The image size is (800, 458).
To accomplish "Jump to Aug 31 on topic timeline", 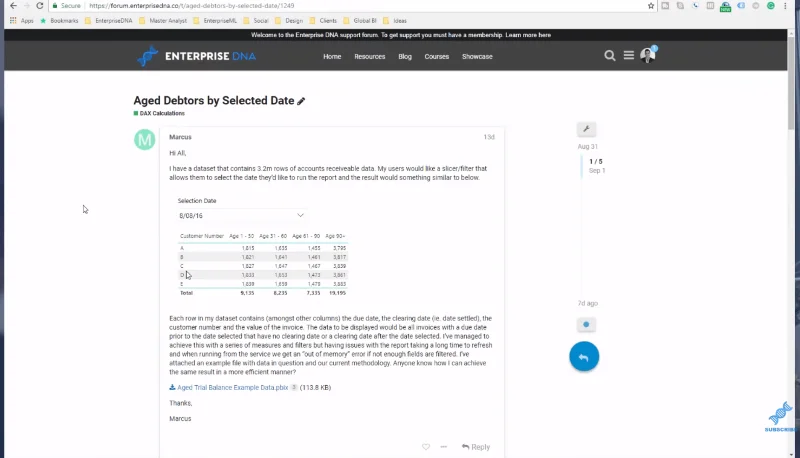I will pos(587,146).
